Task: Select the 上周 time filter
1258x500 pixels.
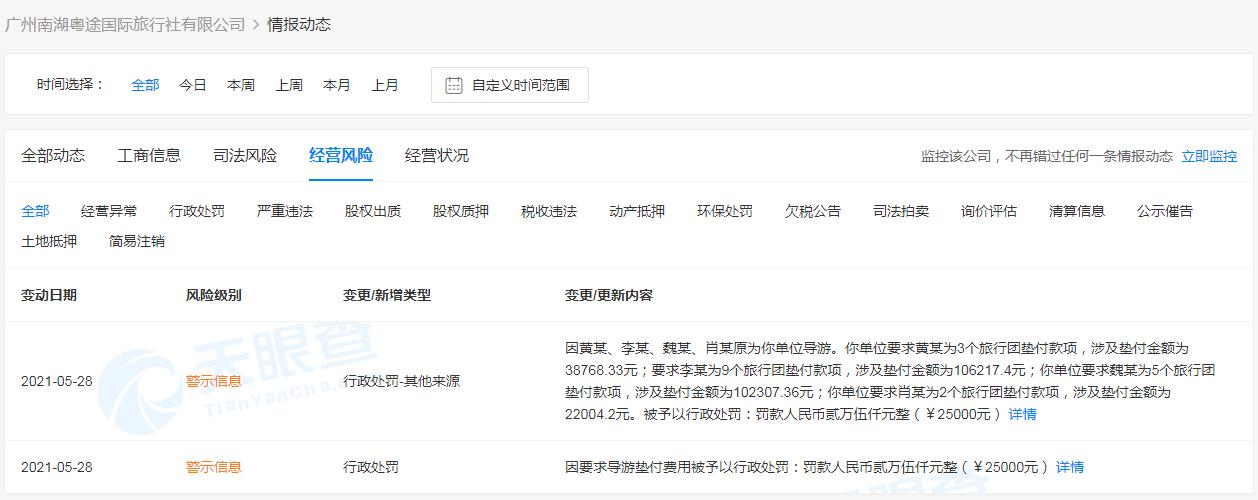Action: [x=289, y=85]
